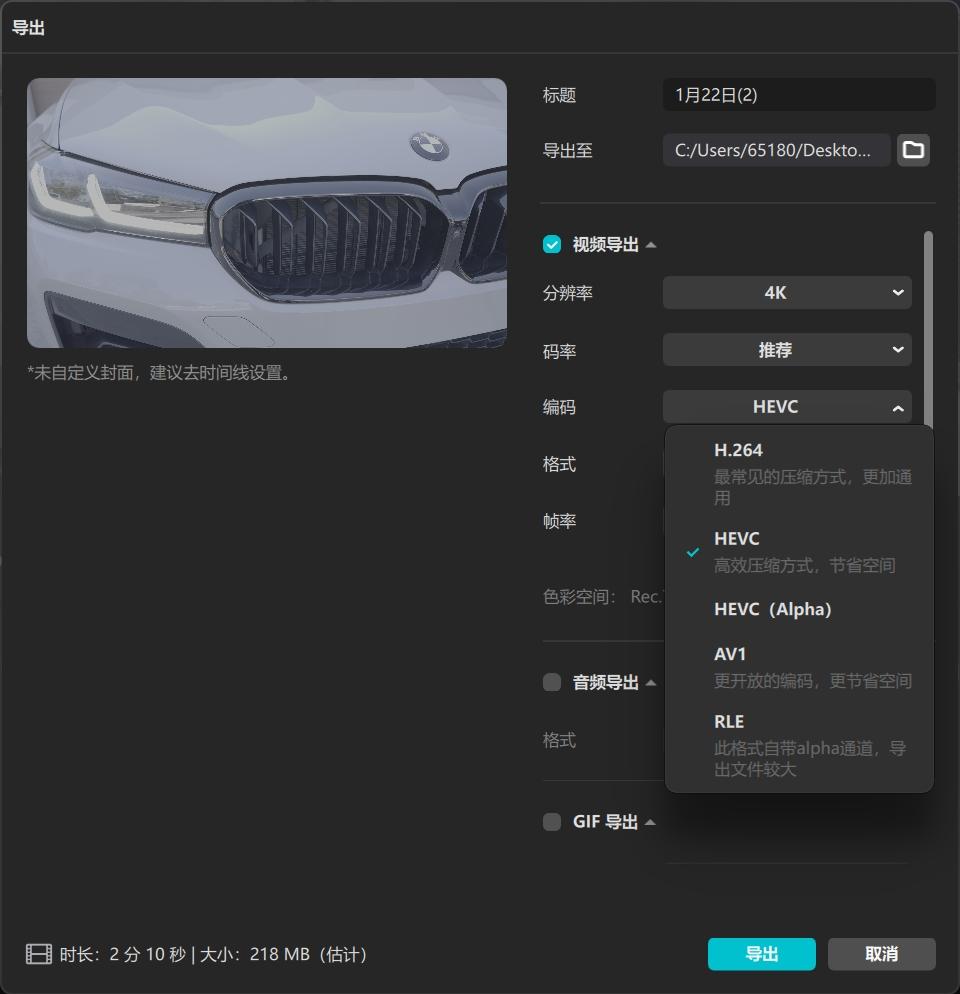Image resolution: width=960 pixels, height=994 pixels.
Task: Click the 标题 title field showing 1月22日(2)
Action: (798, 94)
